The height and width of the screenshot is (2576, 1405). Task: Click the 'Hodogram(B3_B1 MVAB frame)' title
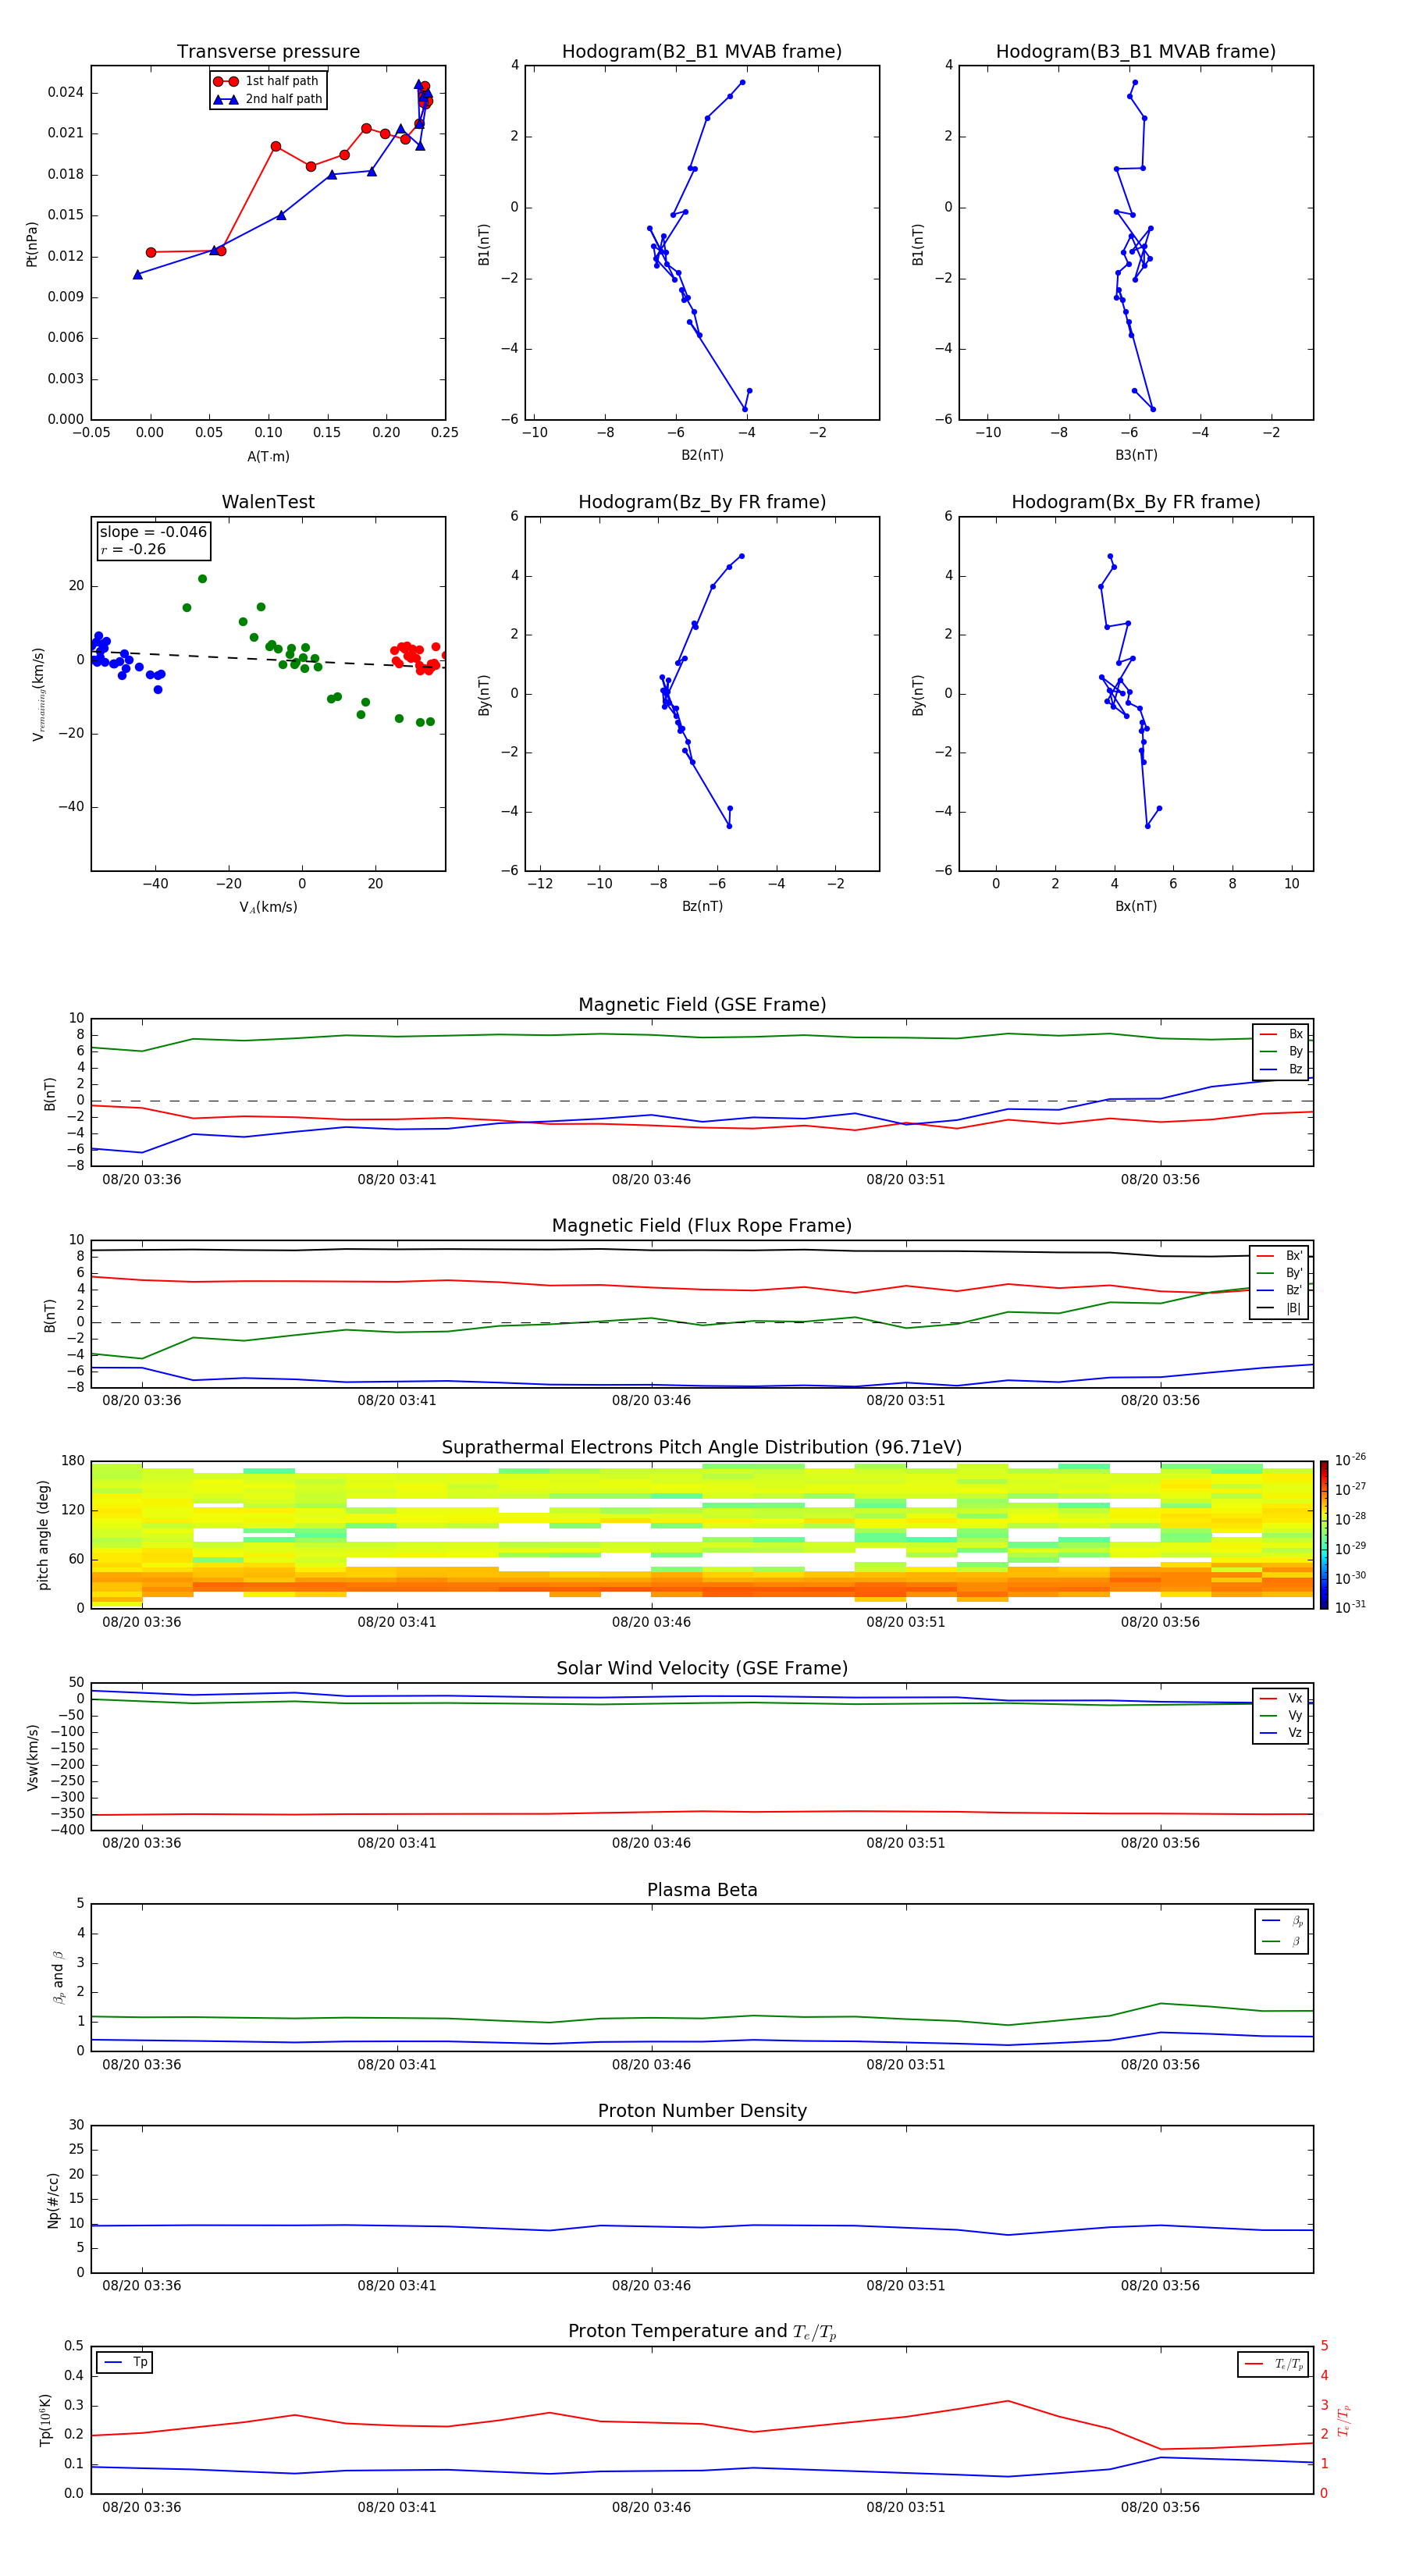pos(1136,51)
